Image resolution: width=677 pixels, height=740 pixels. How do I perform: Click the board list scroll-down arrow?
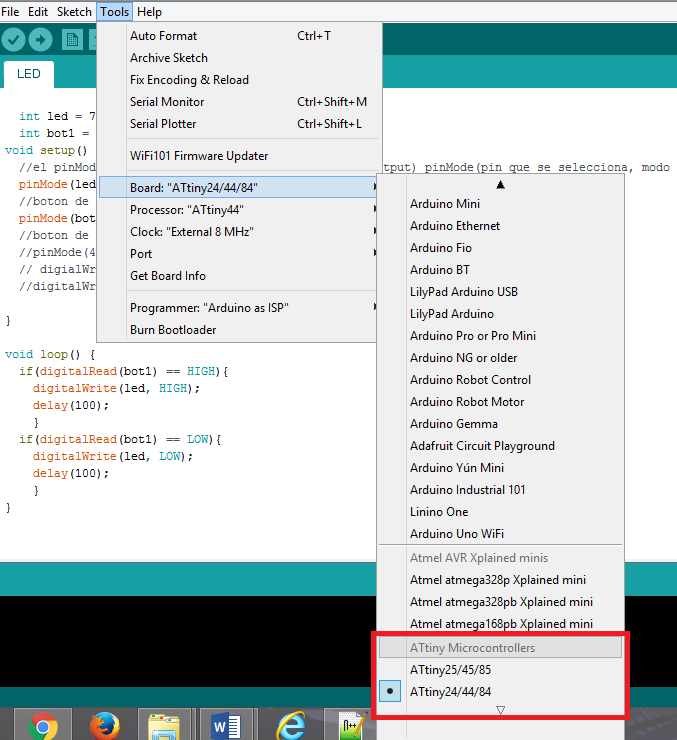point(501,710)
